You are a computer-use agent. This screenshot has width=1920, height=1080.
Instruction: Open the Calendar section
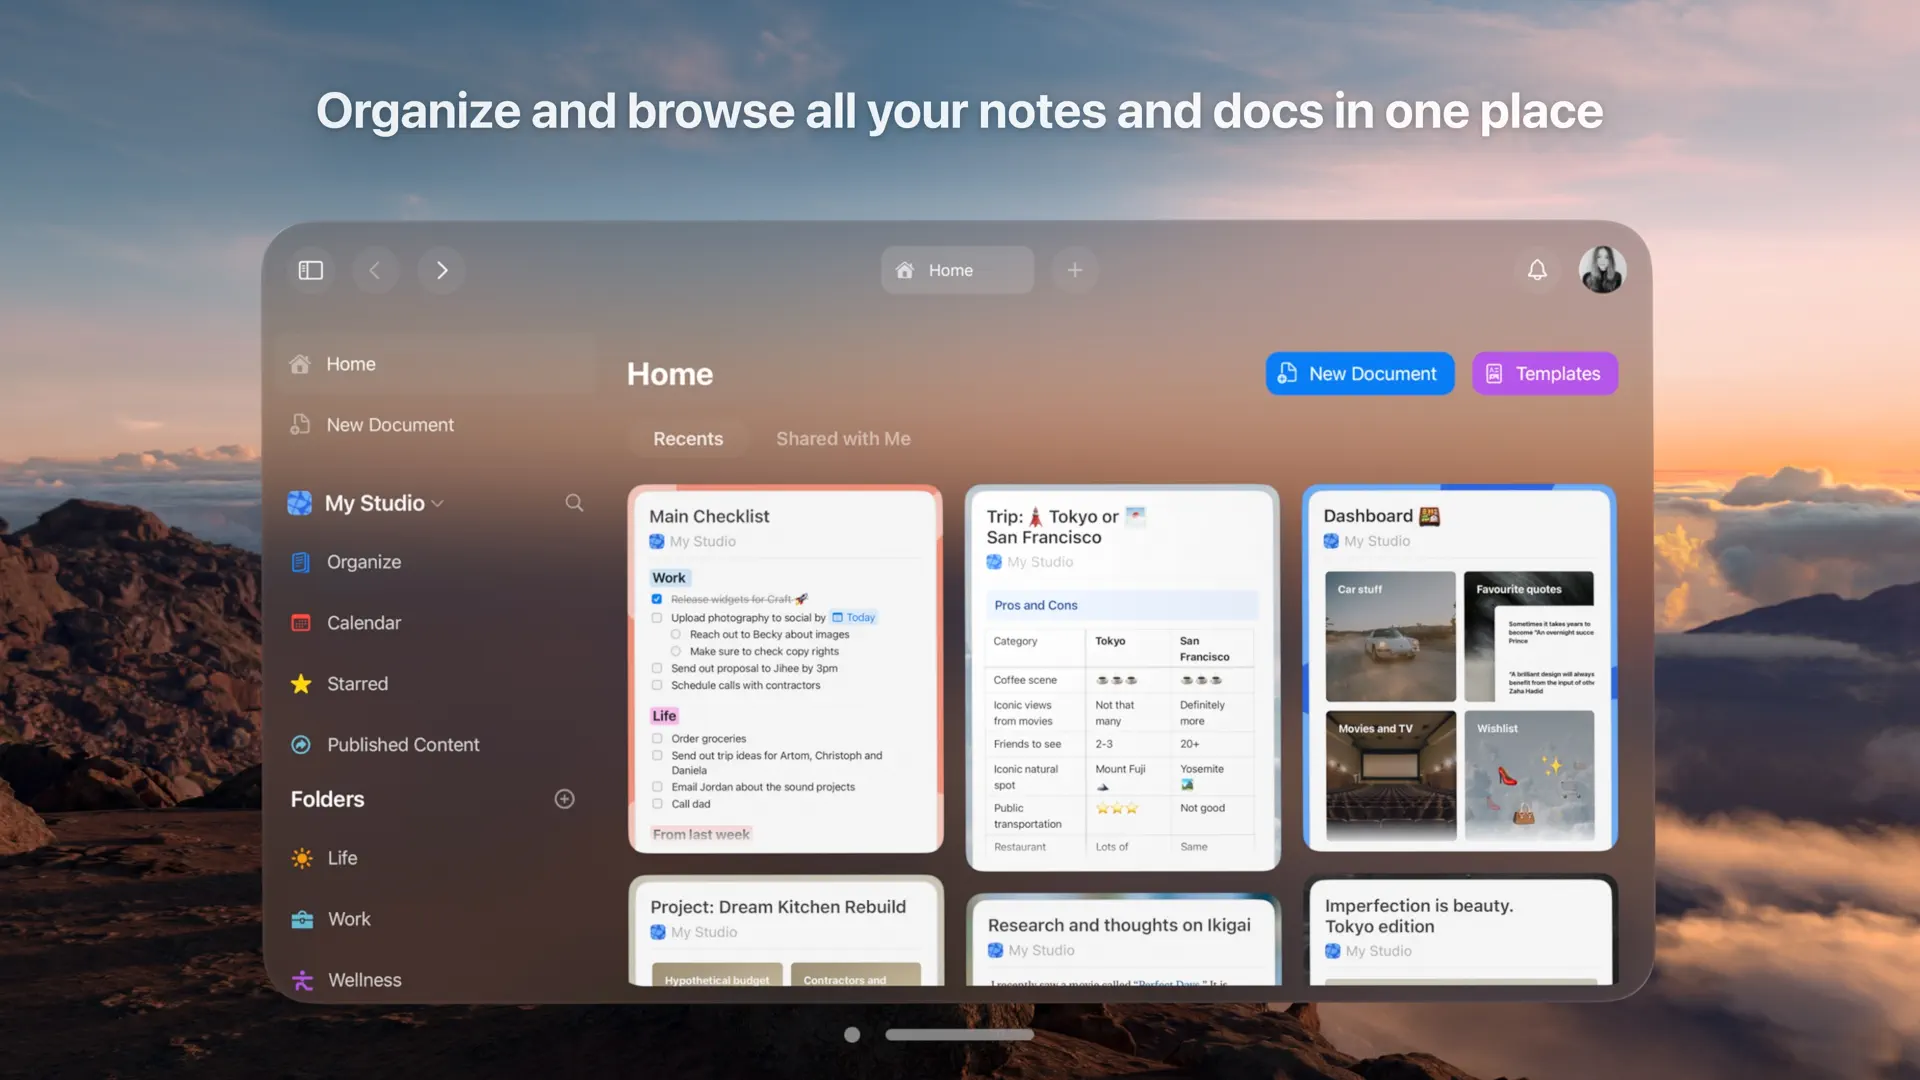pyautogui.click(x=363, y=622)
